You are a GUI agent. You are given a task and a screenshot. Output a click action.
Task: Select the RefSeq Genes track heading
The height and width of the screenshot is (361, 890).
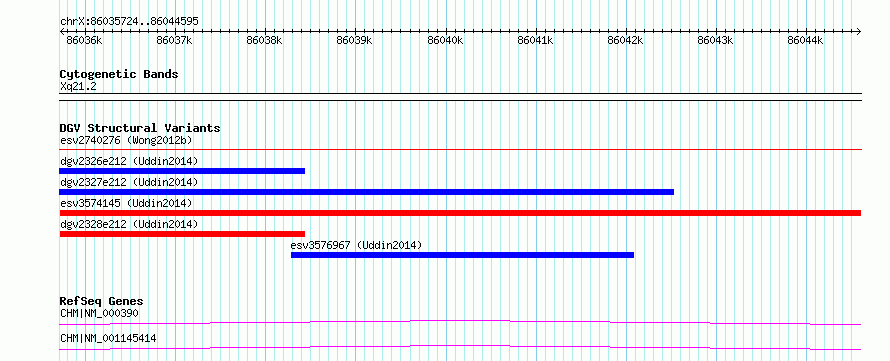pos(101,301)
